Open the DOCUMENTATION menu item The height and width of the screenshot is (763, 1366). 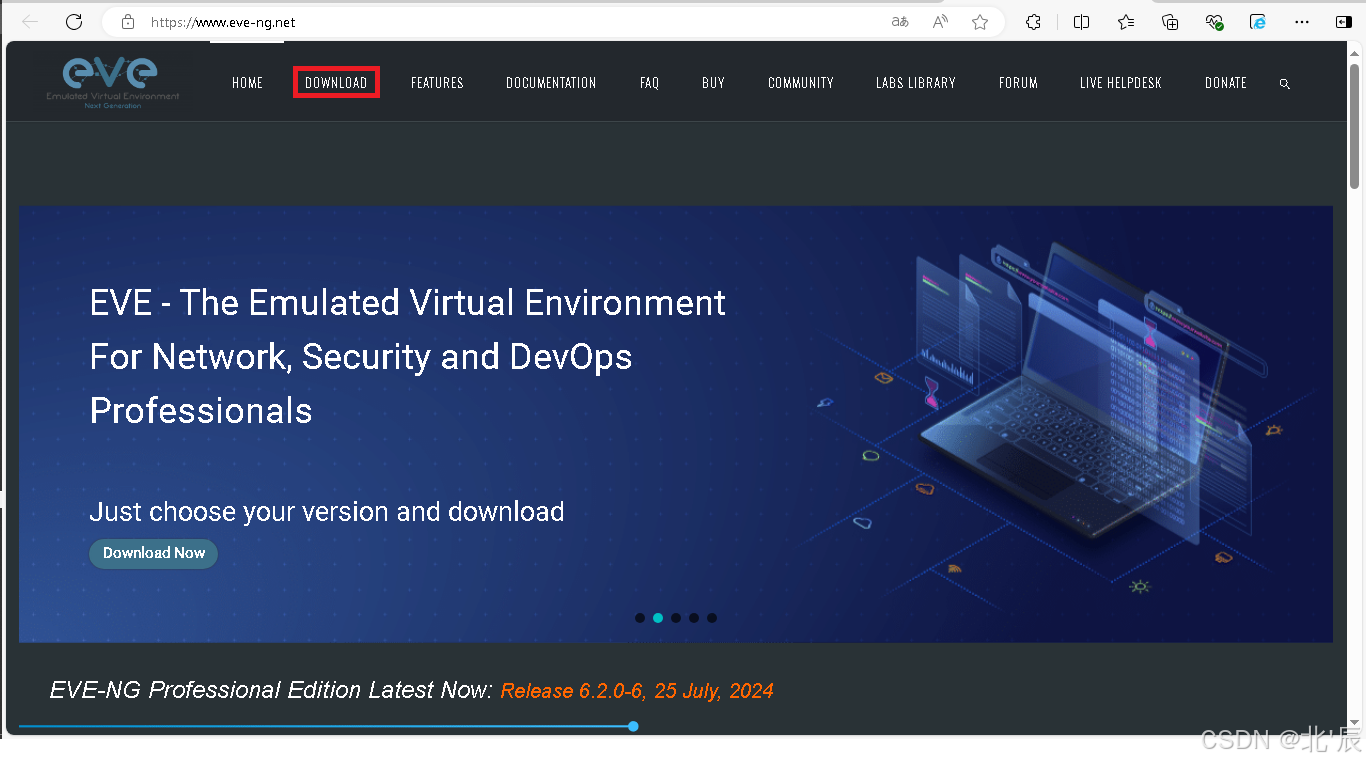point(551,83)
